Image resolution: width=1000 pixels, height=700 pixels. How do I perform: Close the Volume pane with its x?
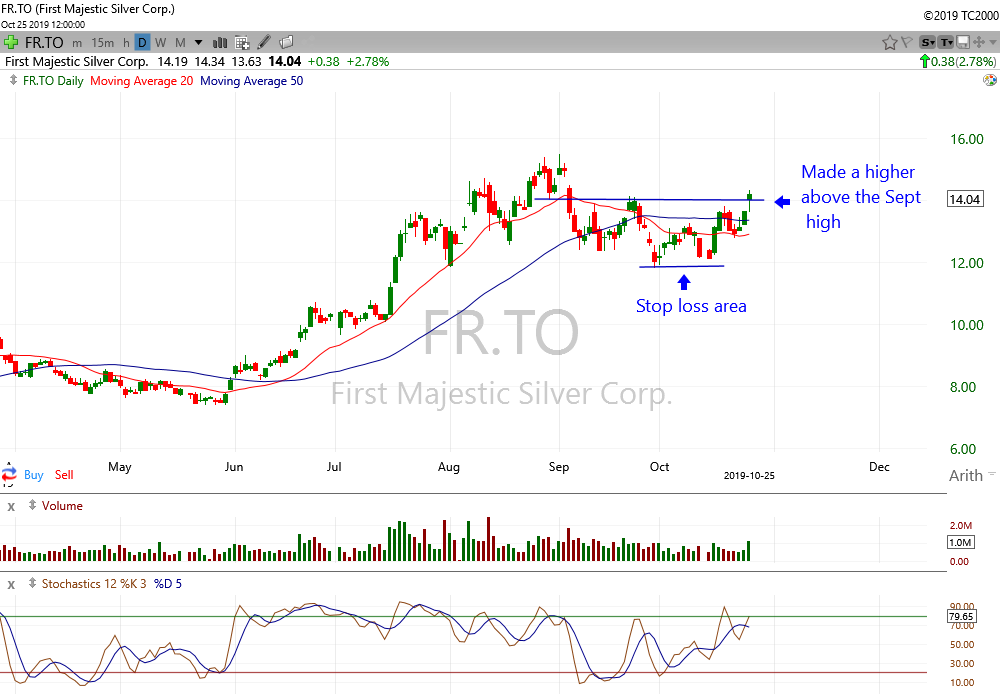[x=11, y=507]
